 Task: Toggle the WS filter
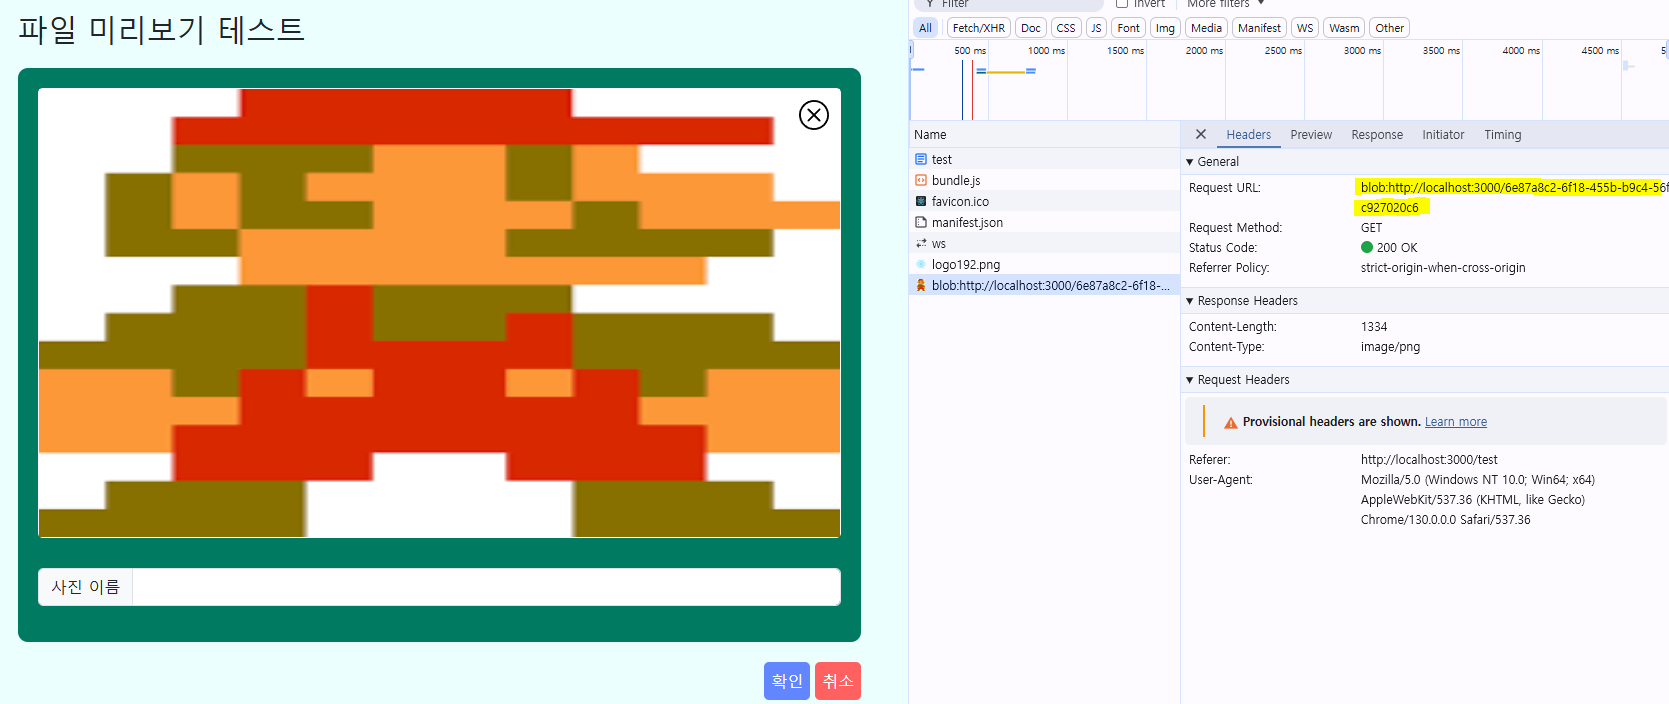tap(1305, 28)
